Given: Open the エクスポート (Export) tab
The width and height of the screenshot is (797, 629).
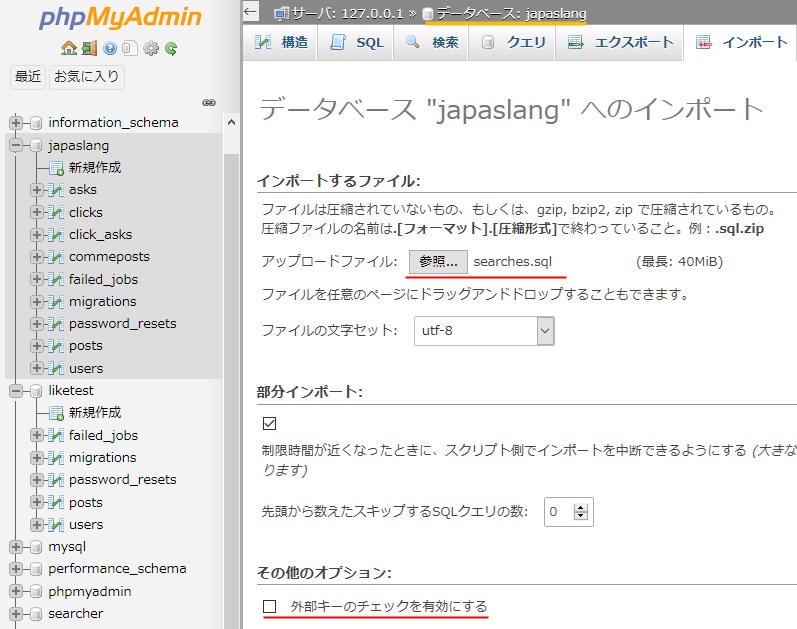Looking at the screenshot, I should pos(621,43).
